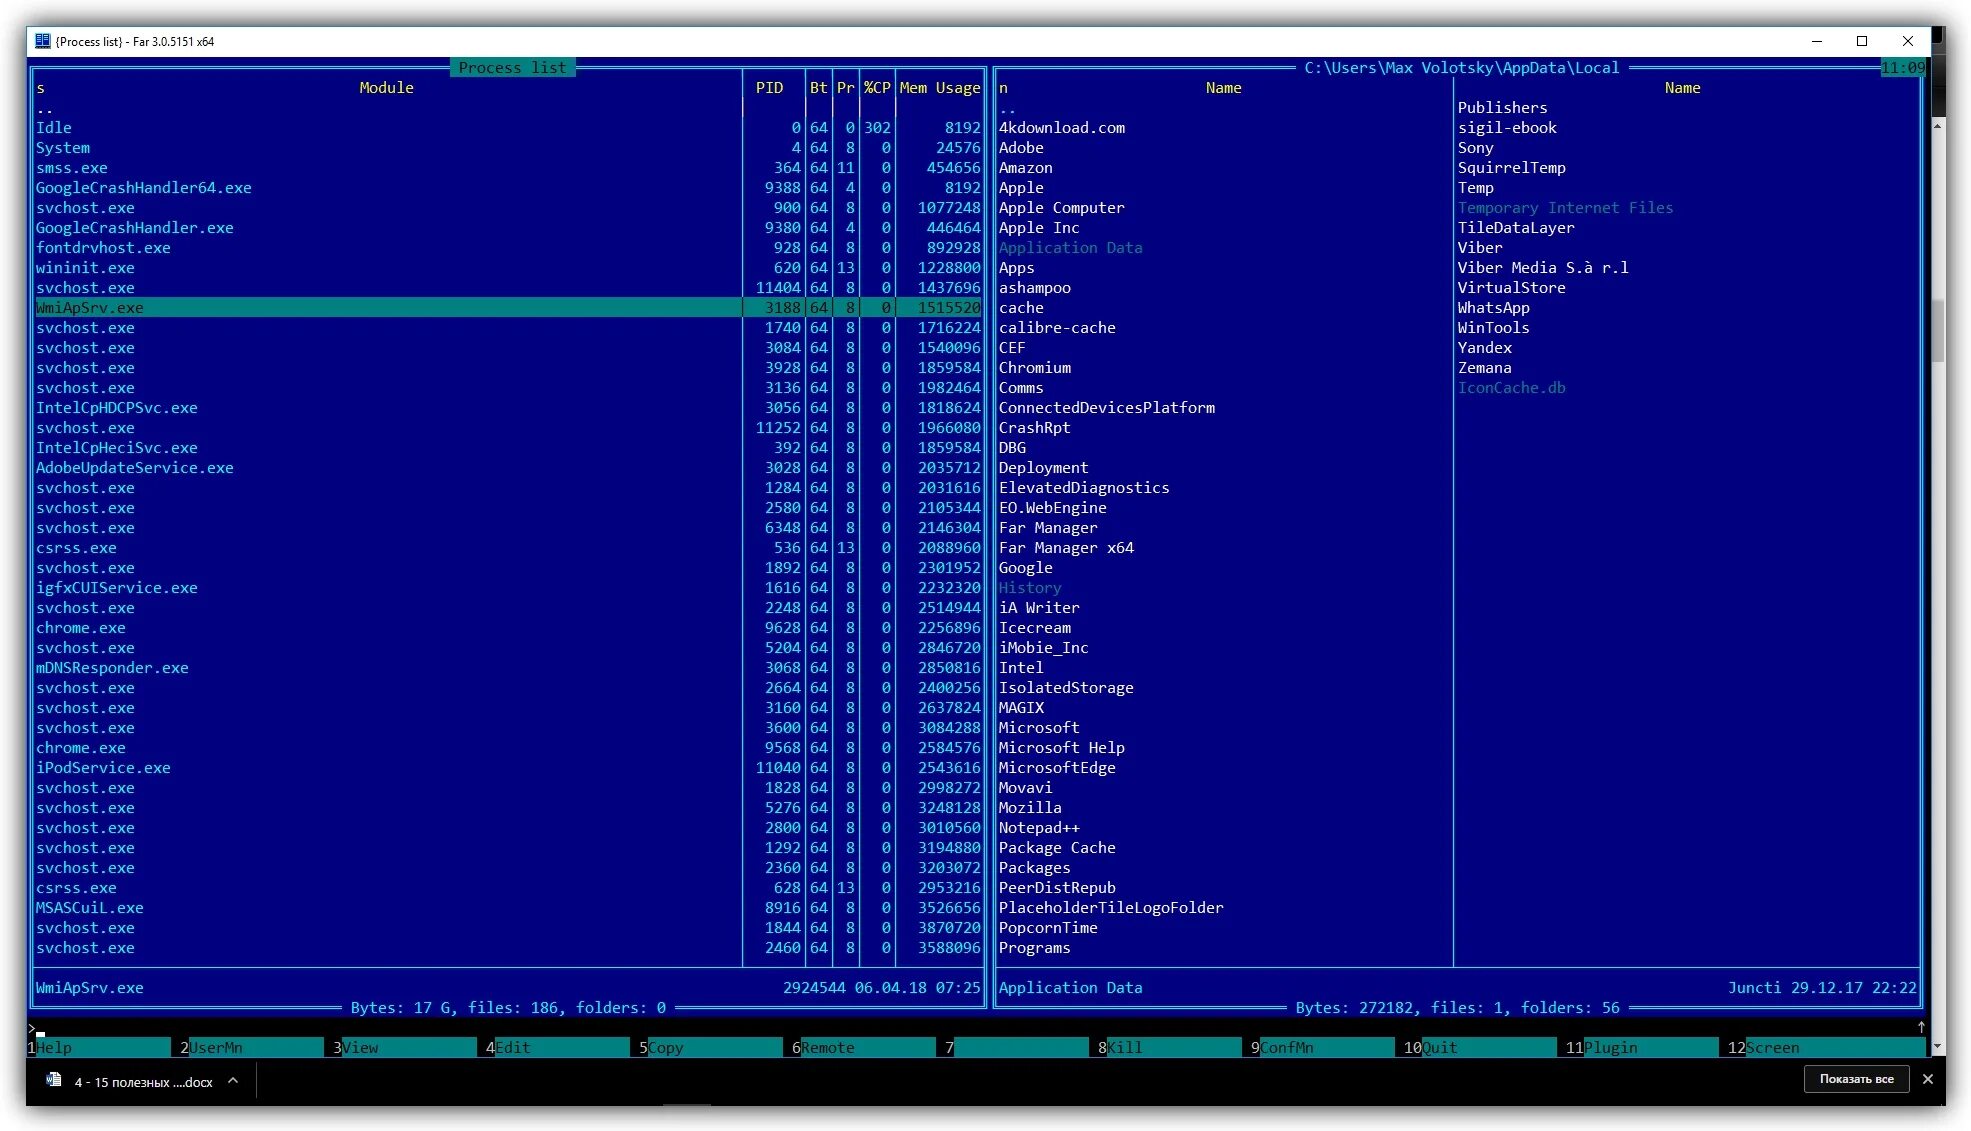1971x1131 pixels.
Task: Select Temporary Internet Files entry
Action: [x=1565, y=208]
